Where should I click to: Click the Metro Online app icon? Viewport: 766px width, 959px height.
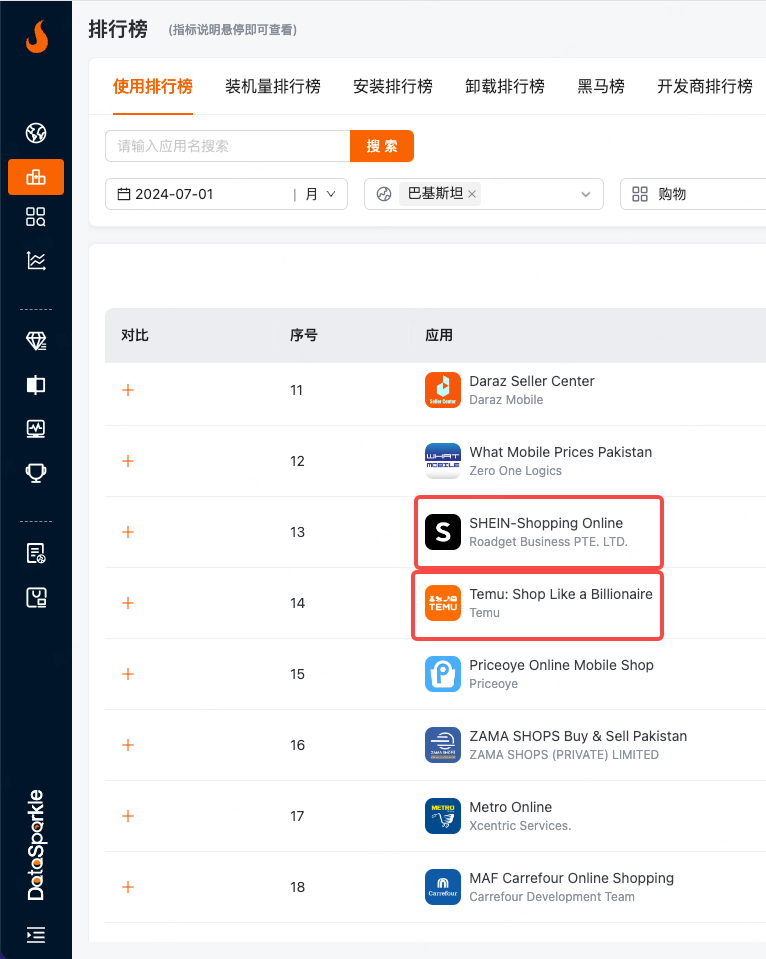click(443, 816)
